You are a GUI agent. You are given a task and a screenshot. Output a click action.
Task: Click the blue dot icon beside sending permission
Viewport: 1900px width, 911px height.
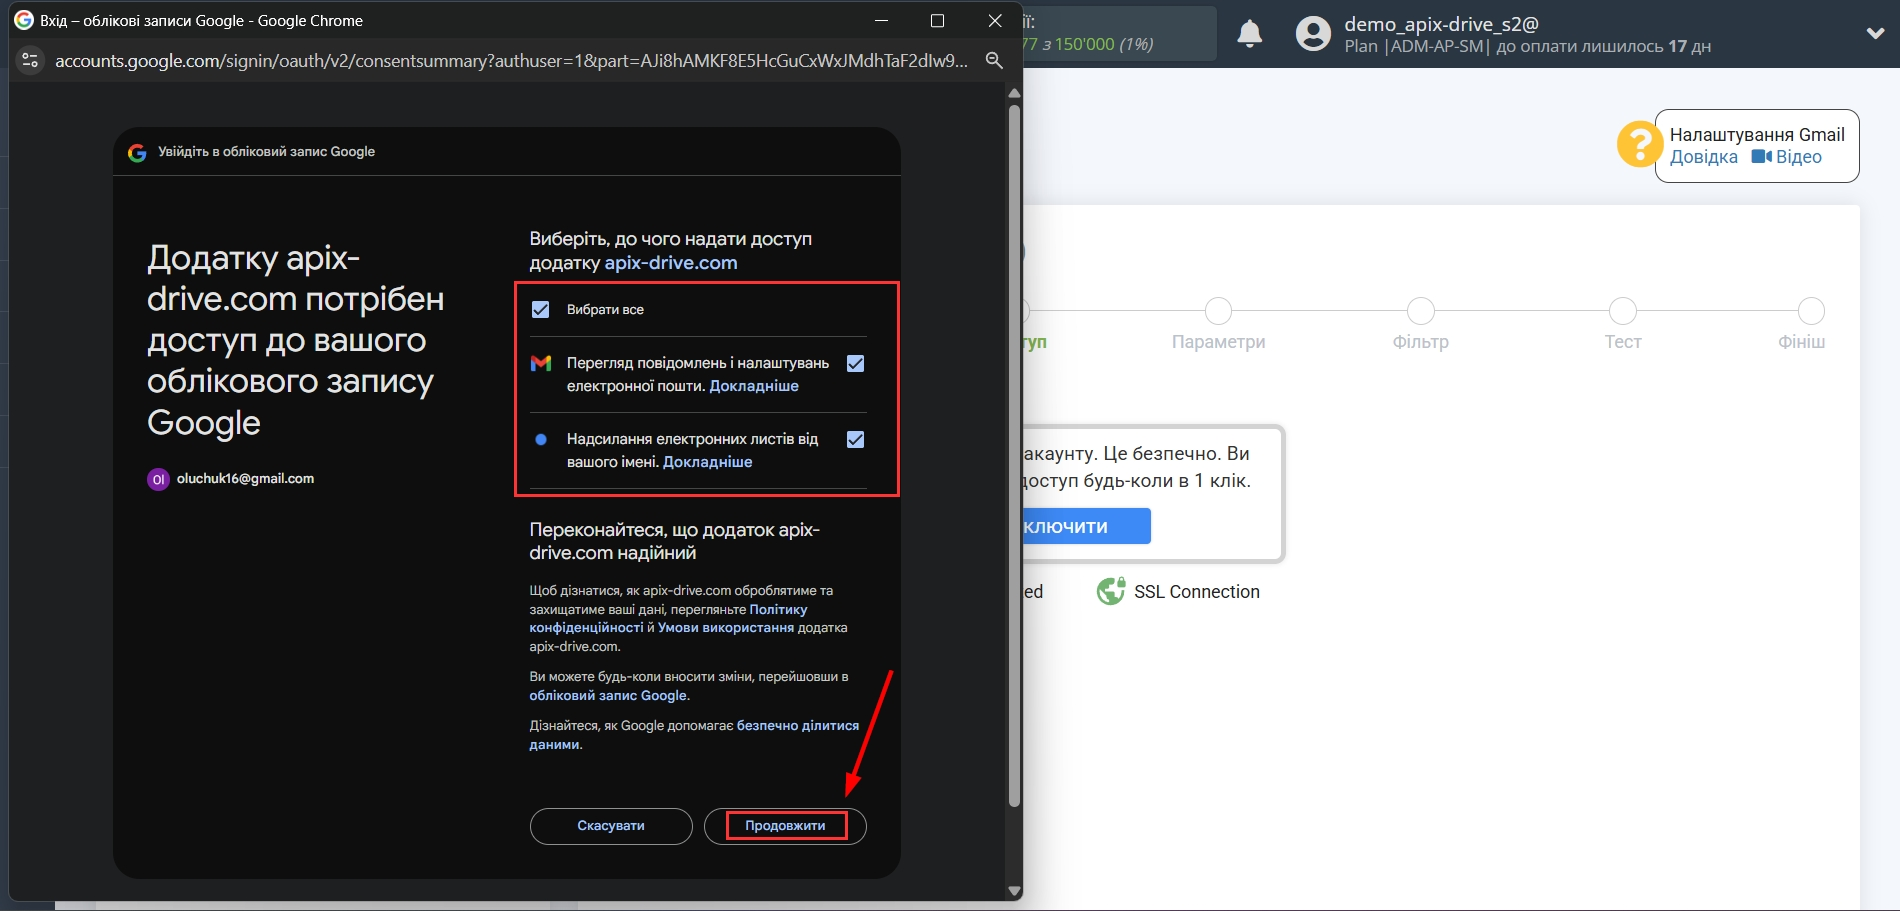click(x=541, y=440)
